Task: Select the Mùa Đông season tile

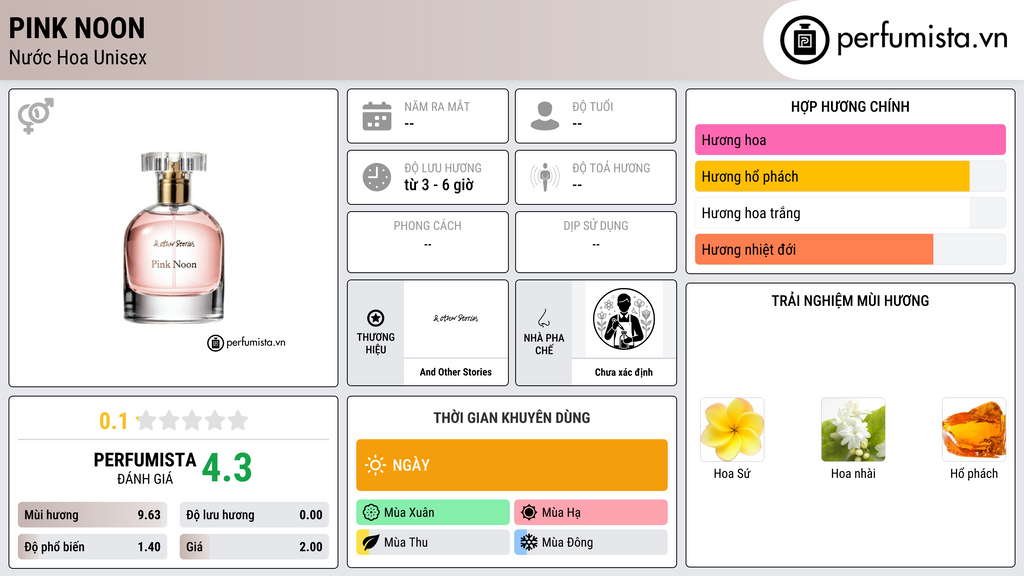Action: pyautogui.click(x=591, y=542)
